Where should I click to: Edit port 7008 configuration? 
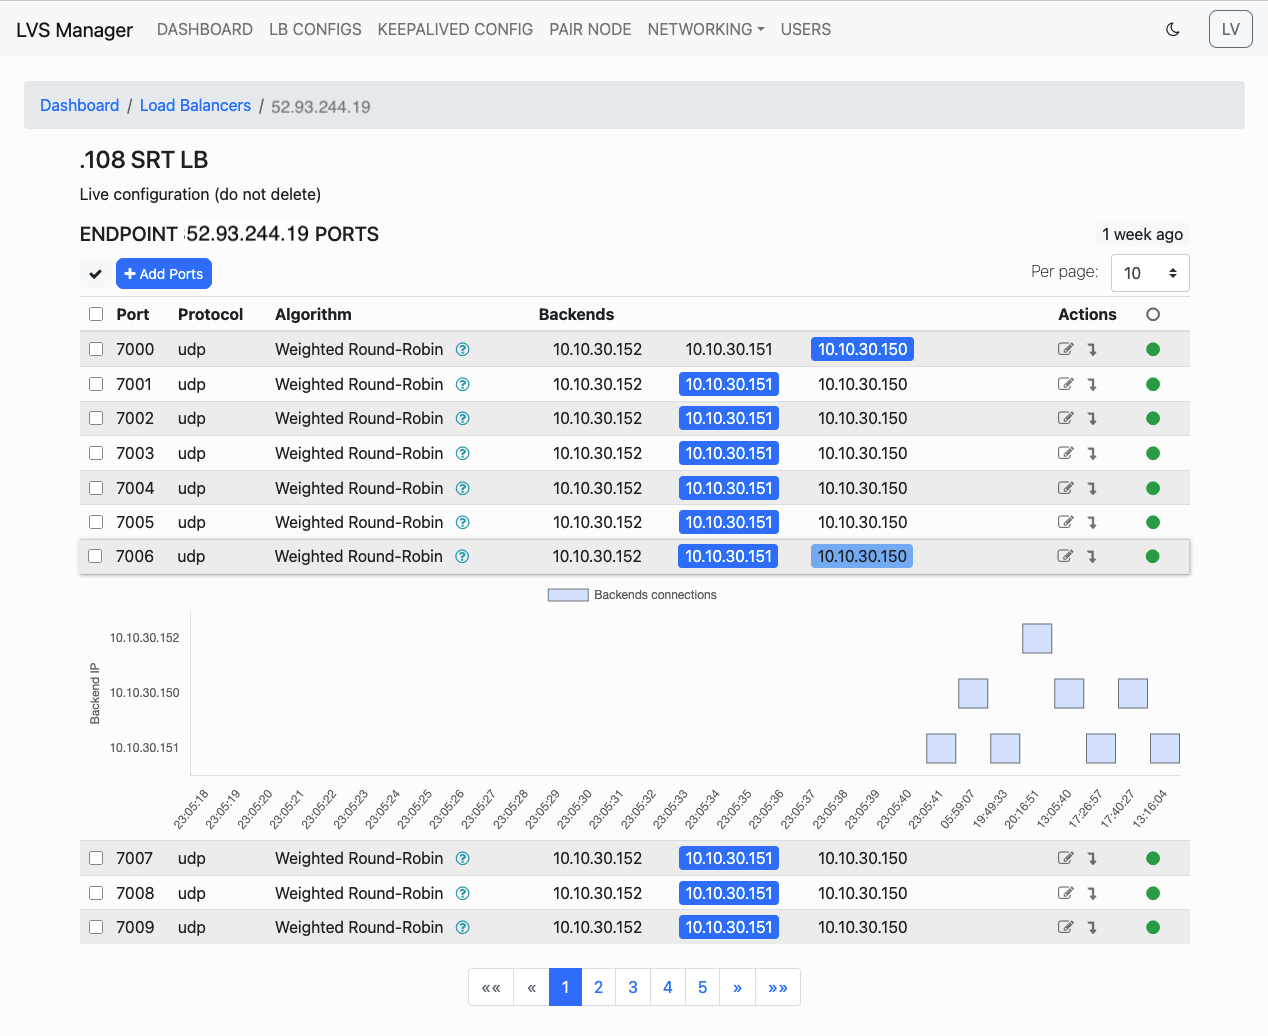tap(1066, 893)
